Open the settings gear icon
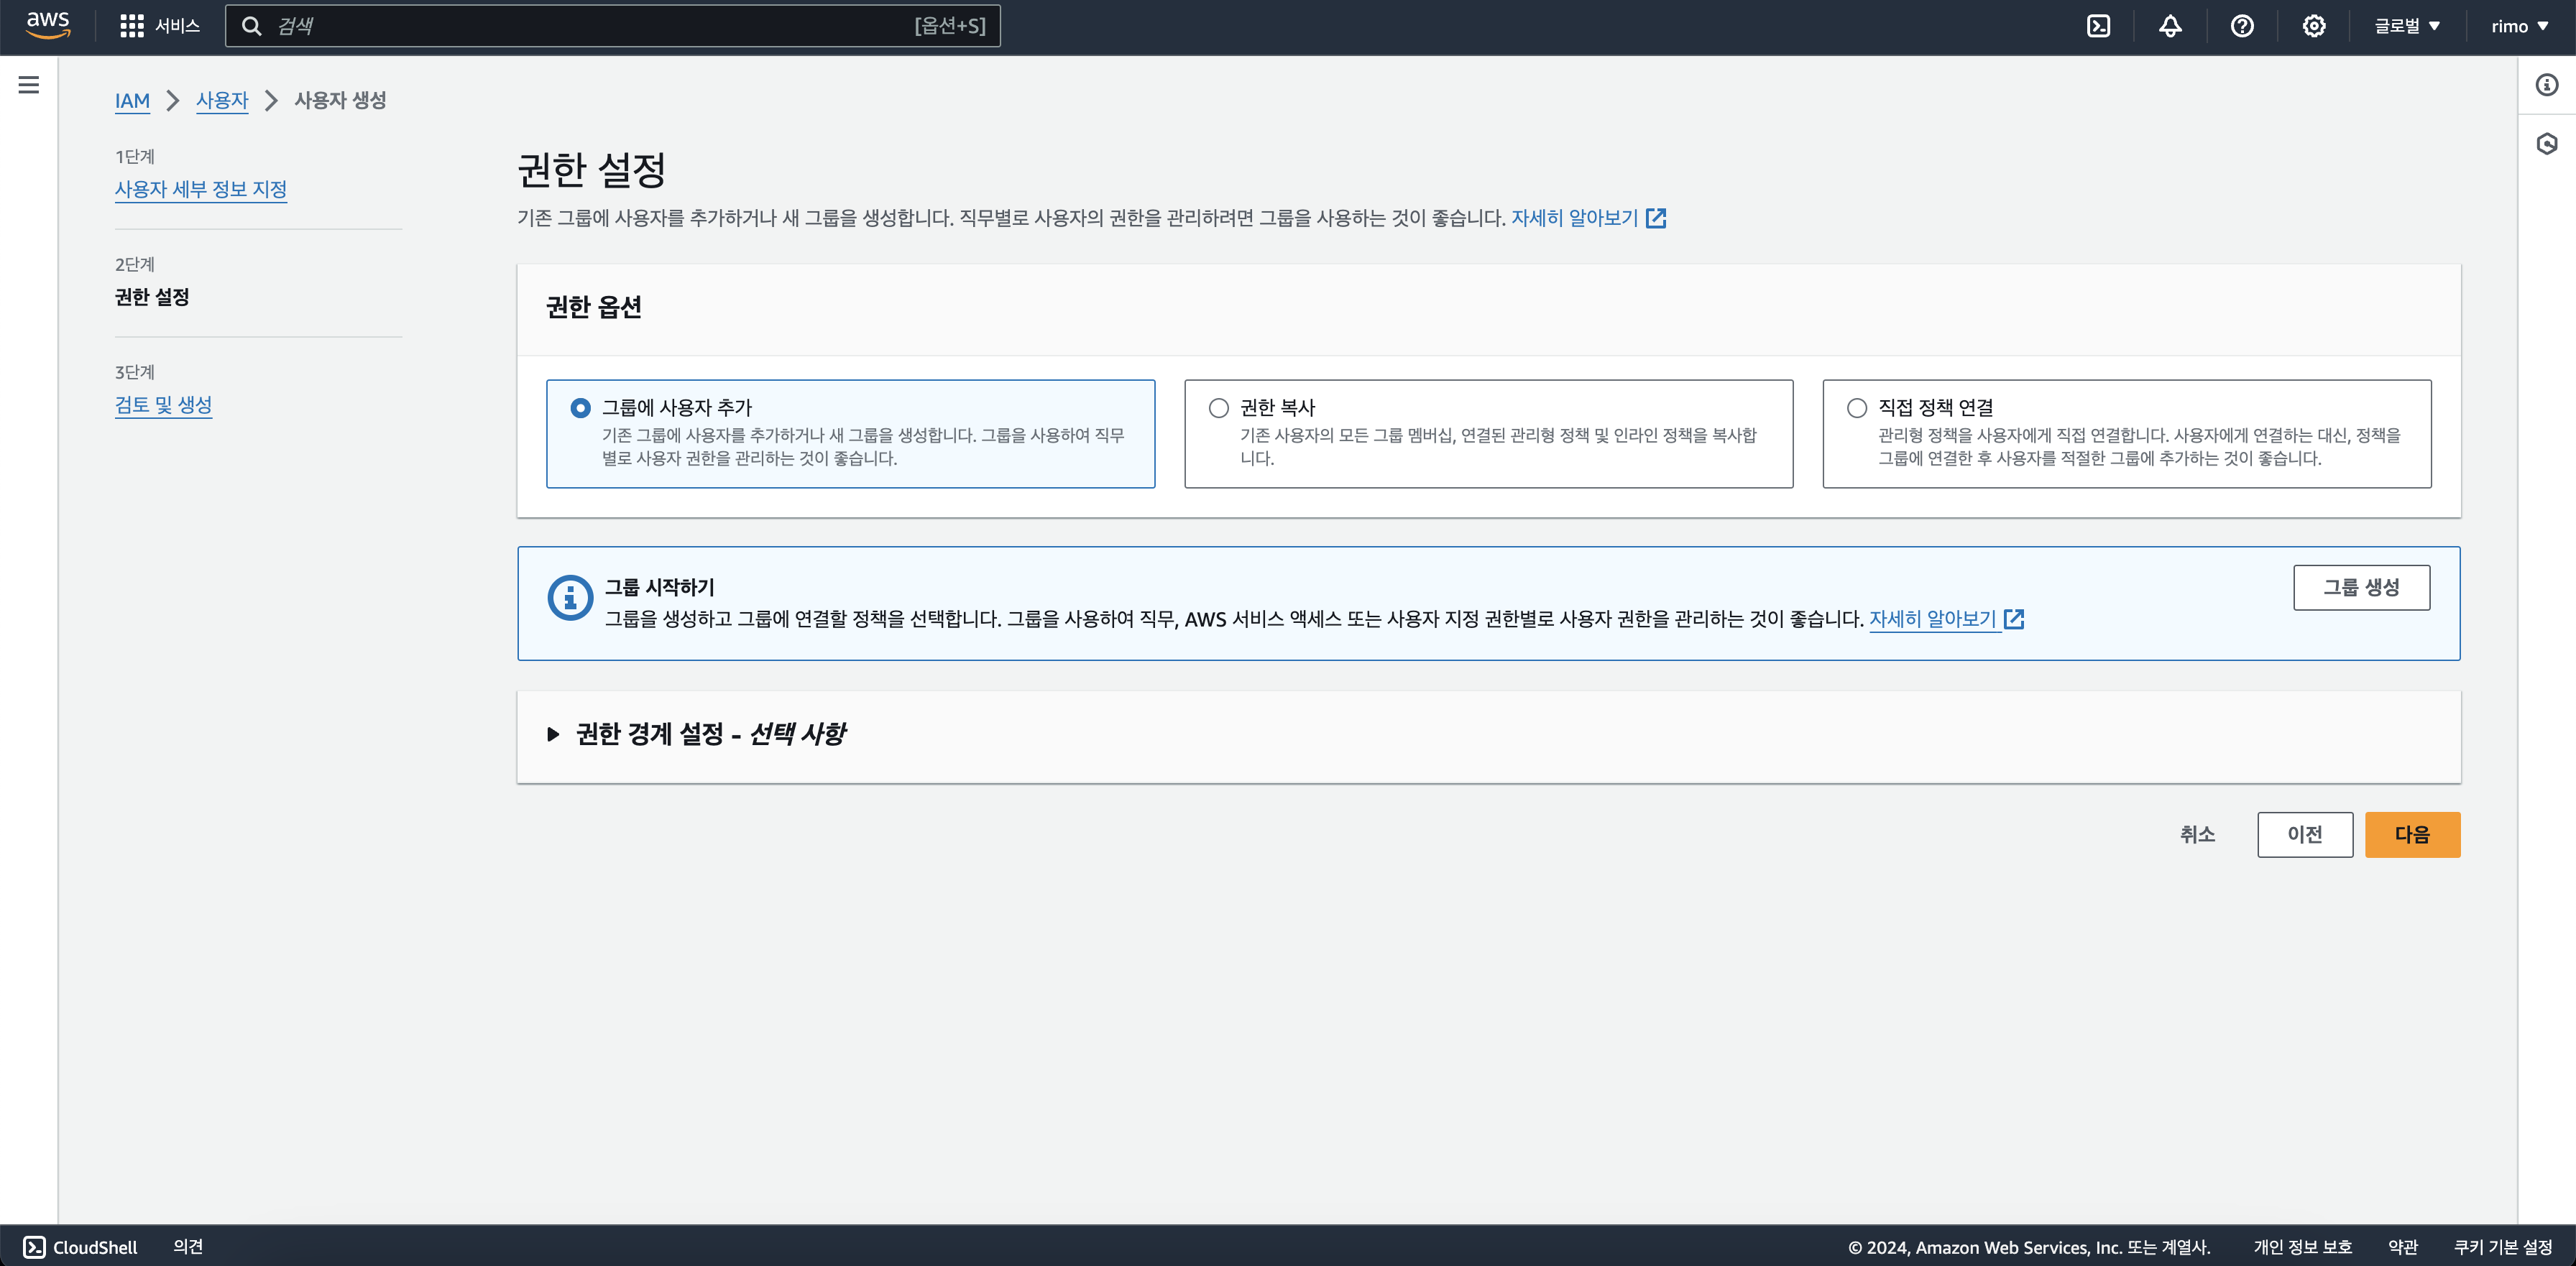 (2314, 26)
